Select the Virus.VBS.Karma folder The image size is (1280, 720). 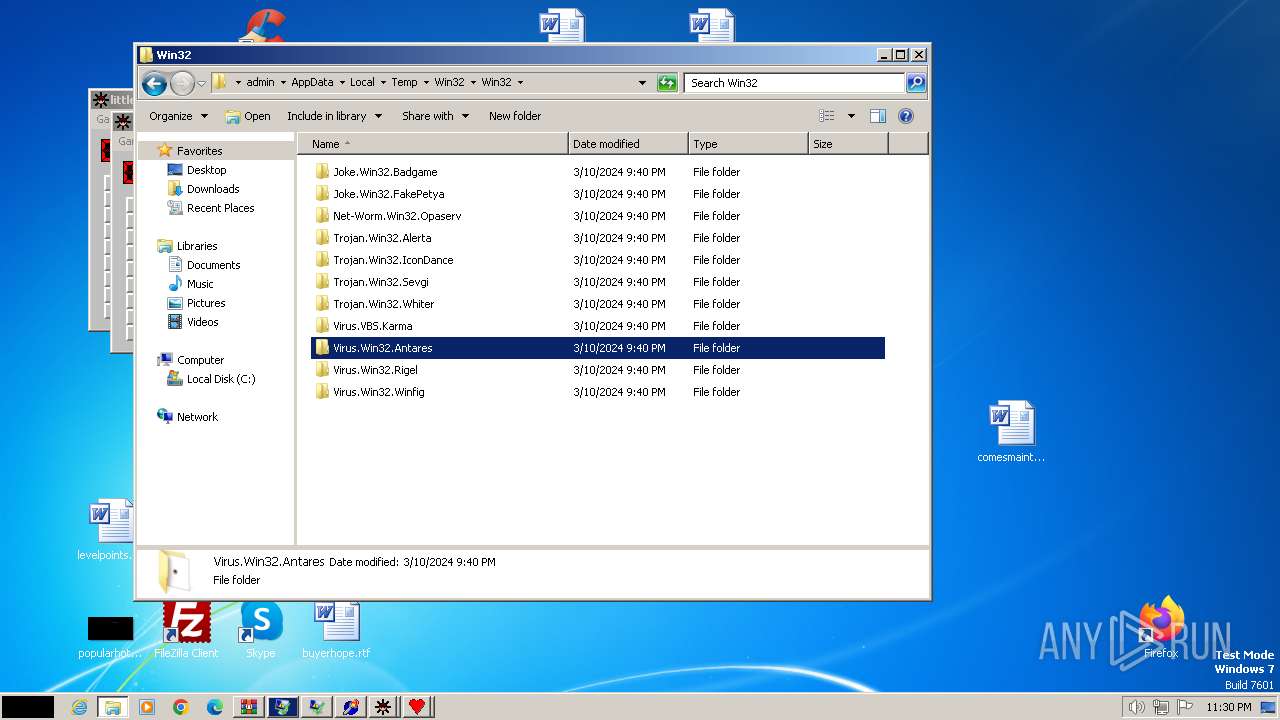[372, 326]
